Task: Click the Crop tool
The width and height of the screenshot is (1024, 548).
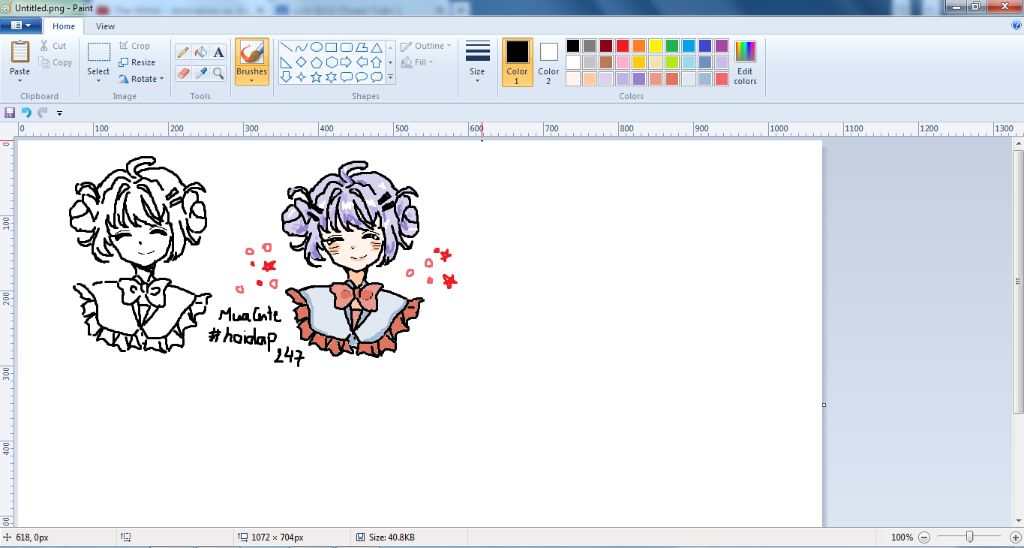Action: (x=135, y=46)
